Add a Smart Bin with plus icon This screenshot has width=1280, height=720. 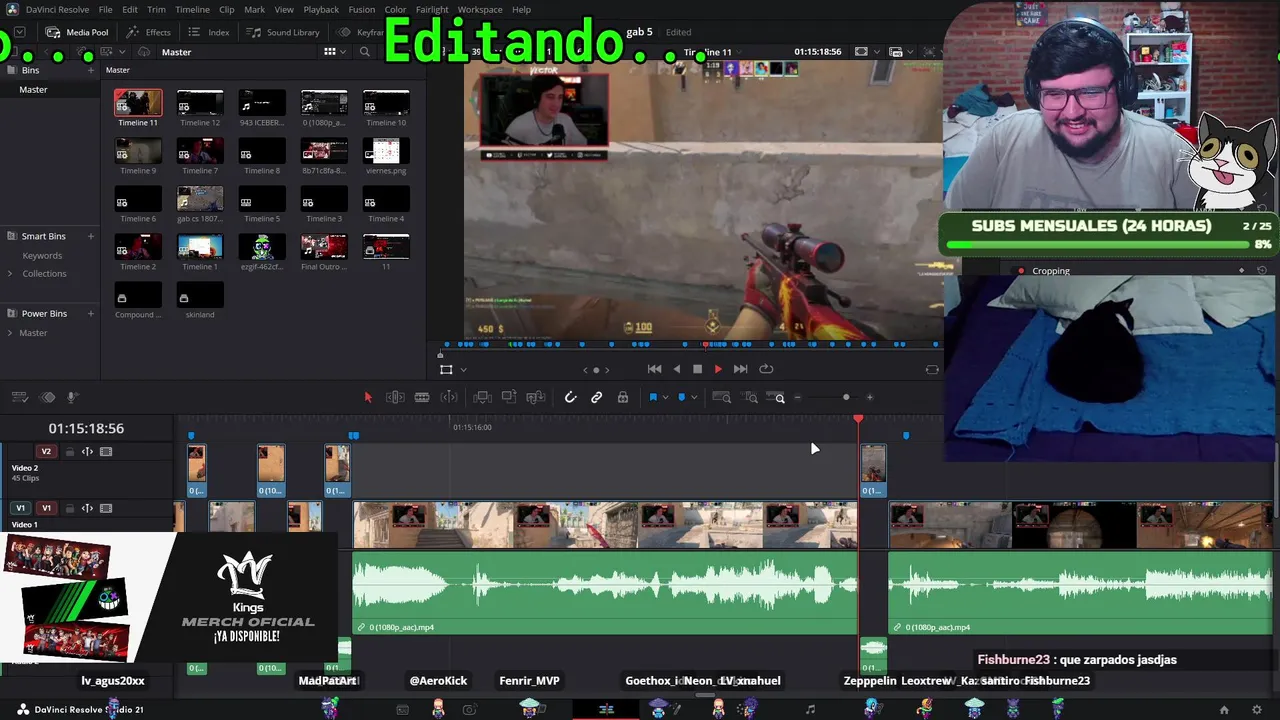(x=91, y=236)
